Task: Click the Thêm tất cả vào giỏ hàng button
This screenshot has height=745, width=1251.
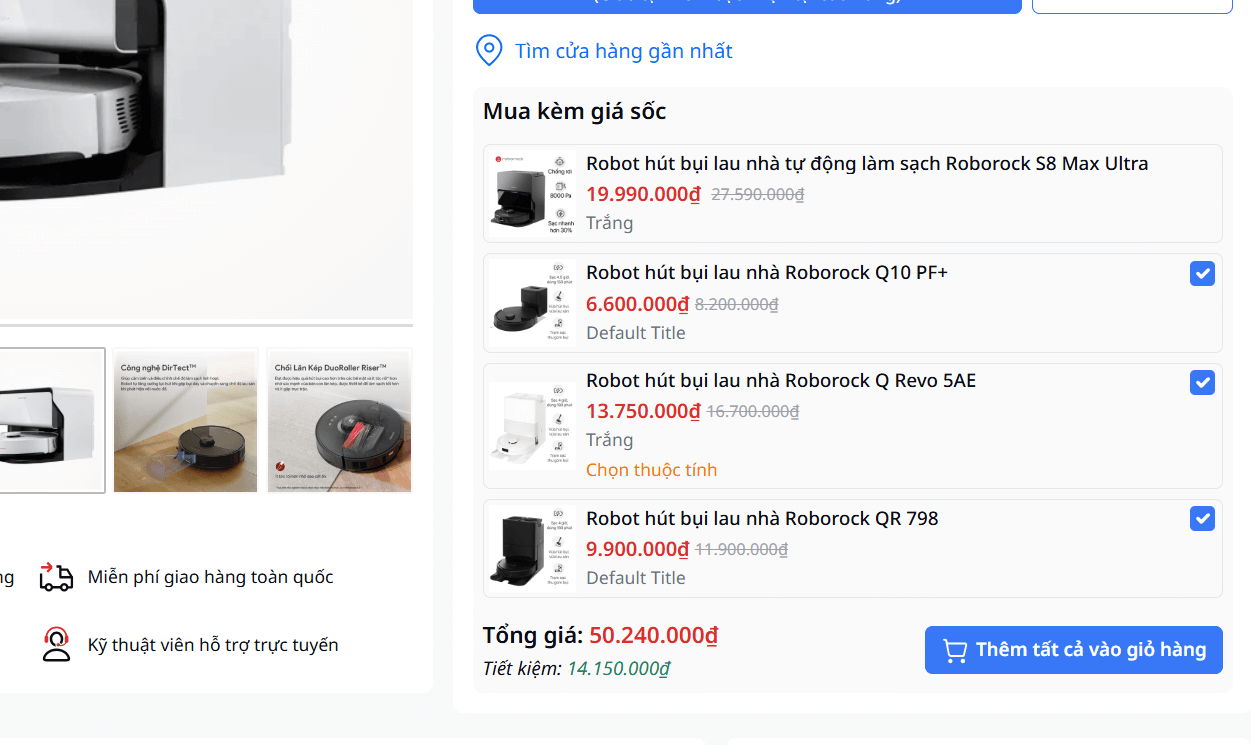Action: click(x=1073, y=649)
